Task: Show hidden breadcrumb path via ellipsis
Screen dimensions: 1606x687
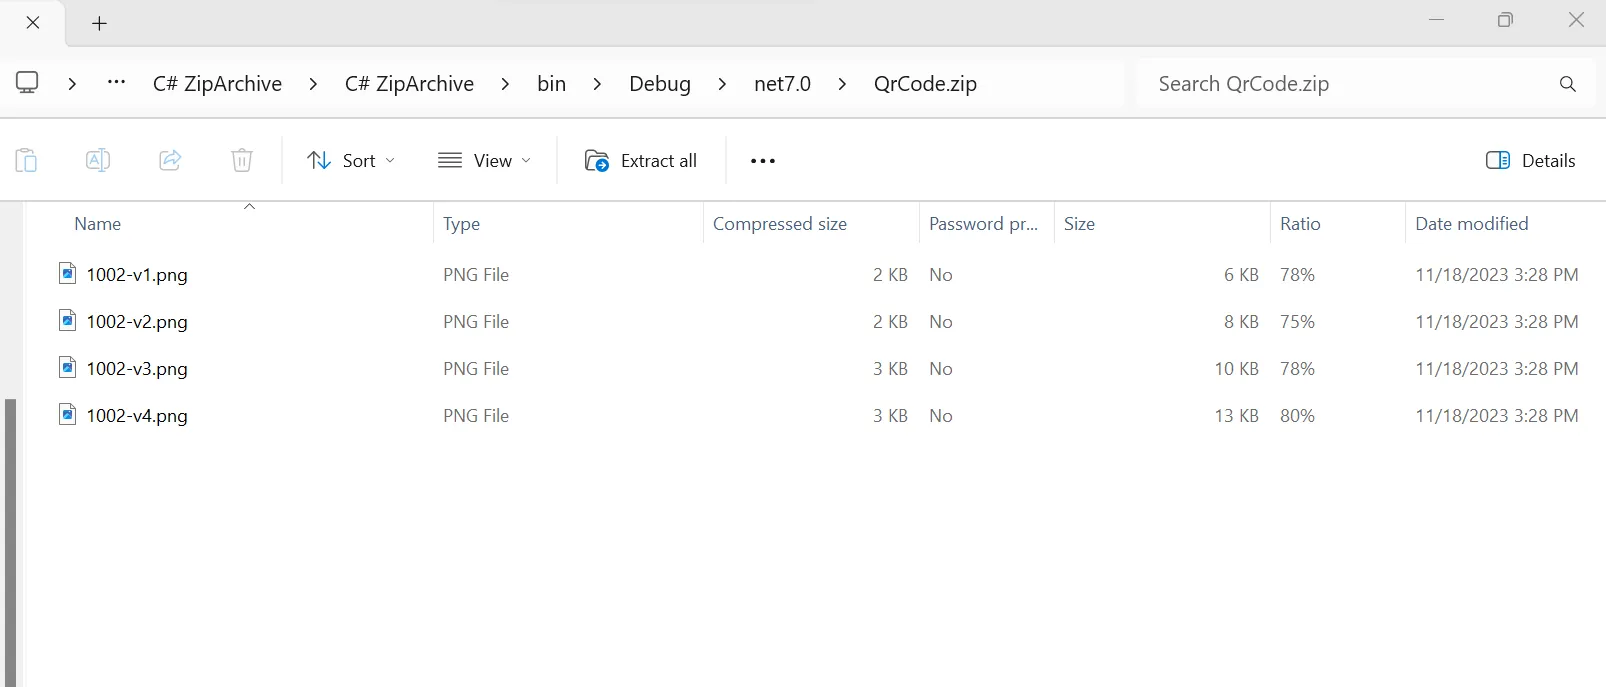Action: 116,83
